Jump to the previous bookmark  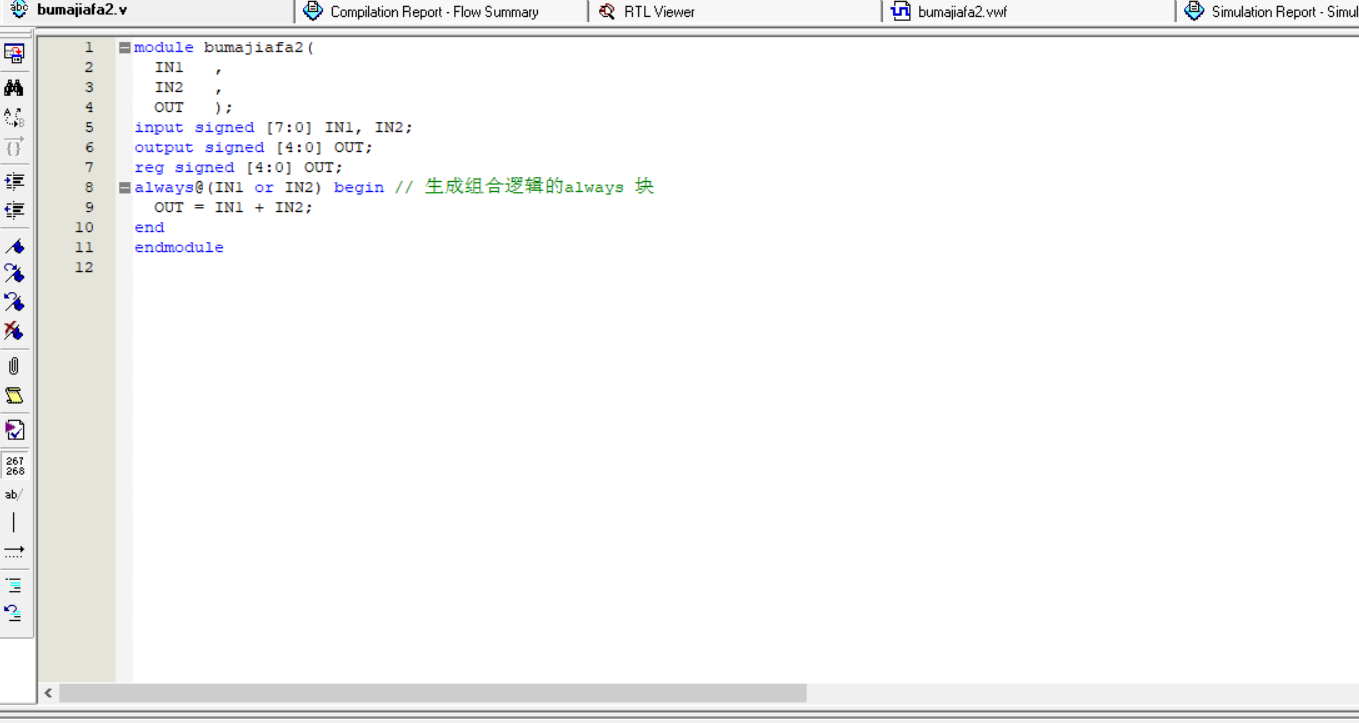click(14, 301)
